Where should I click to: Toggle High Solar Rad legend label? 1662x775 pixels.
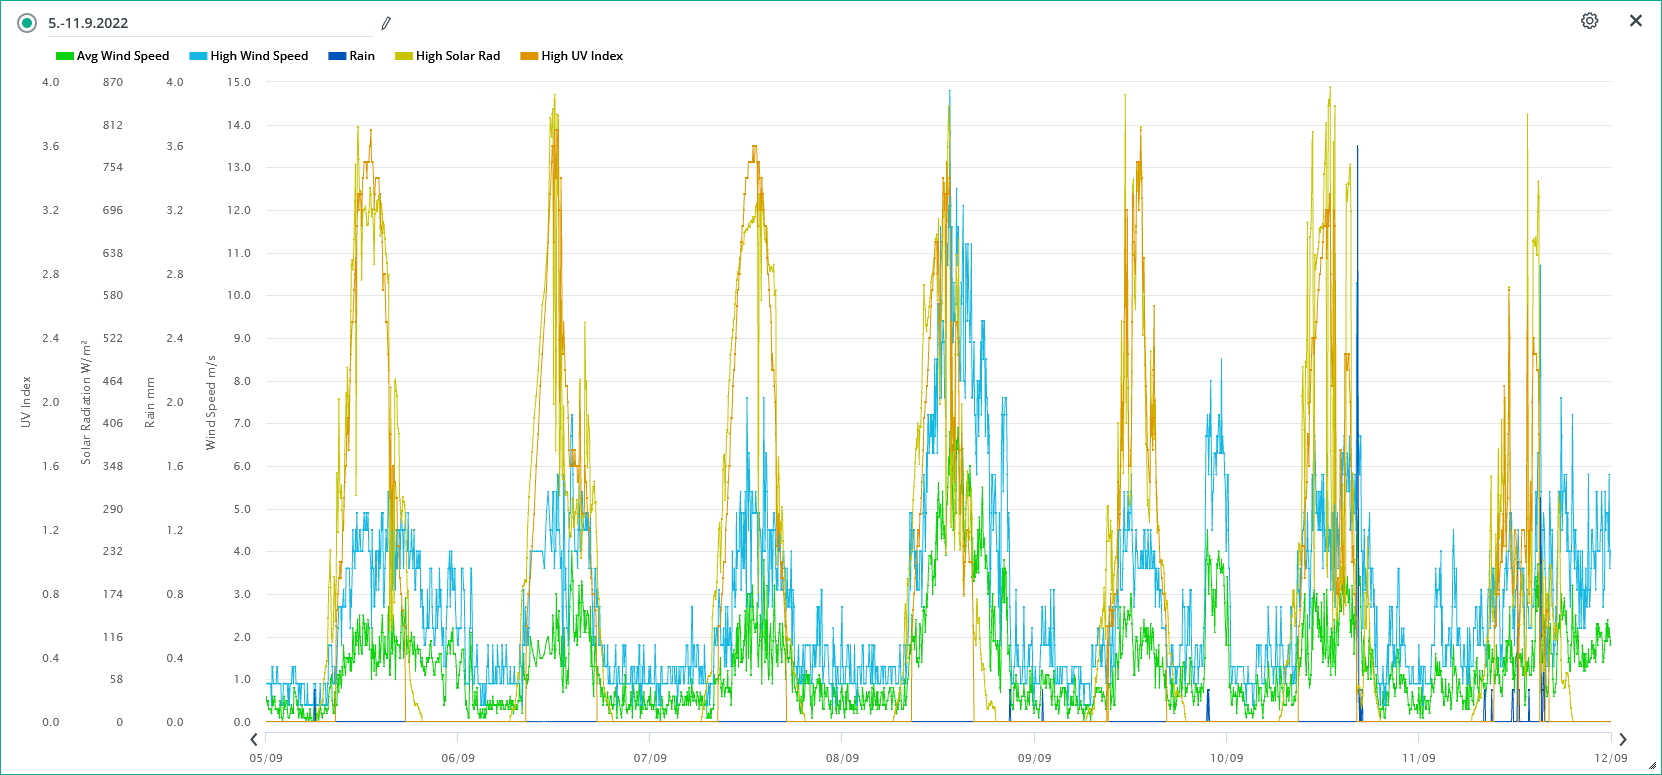pyautogui.click(x=458, y=56)
